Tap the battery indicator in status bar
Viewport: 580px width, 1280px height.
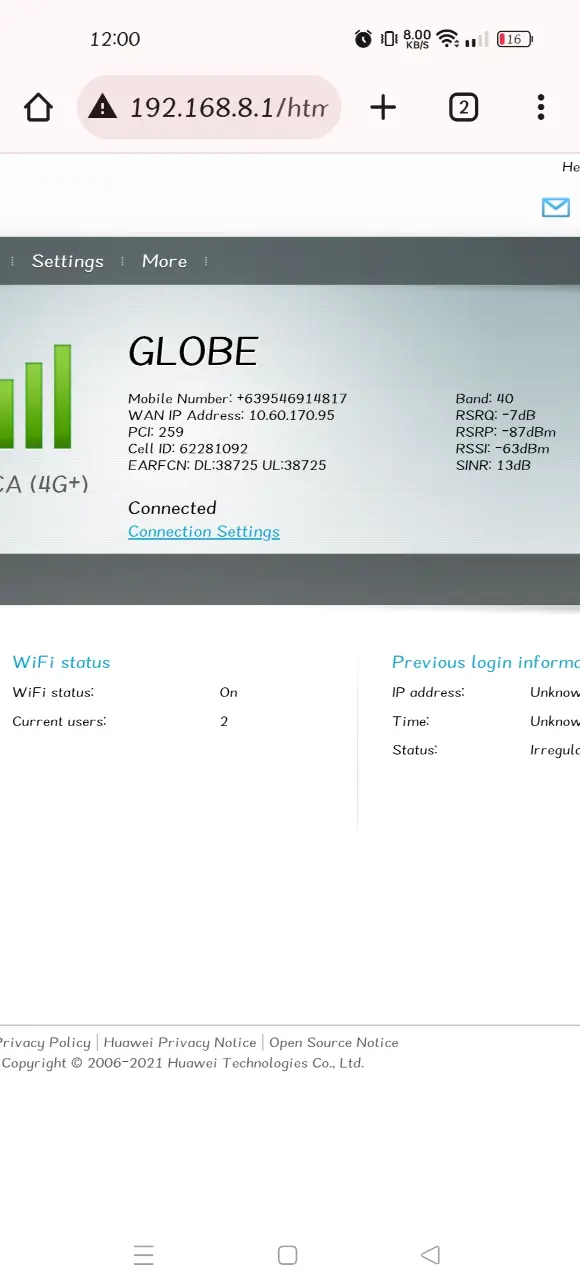pos(515,39)
